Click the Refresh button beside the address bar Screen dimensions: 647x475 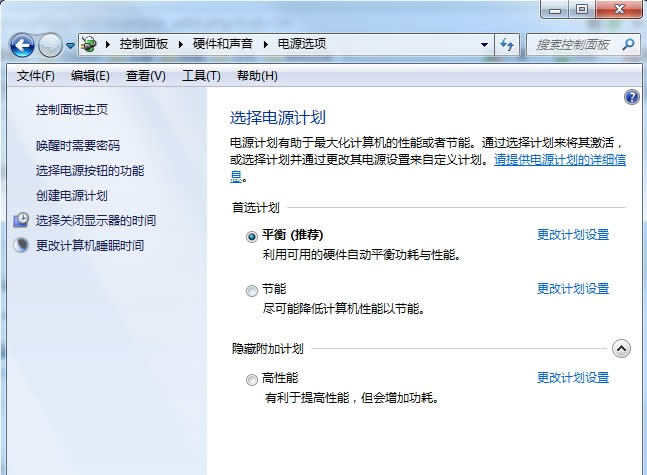(x=507, y=44)
